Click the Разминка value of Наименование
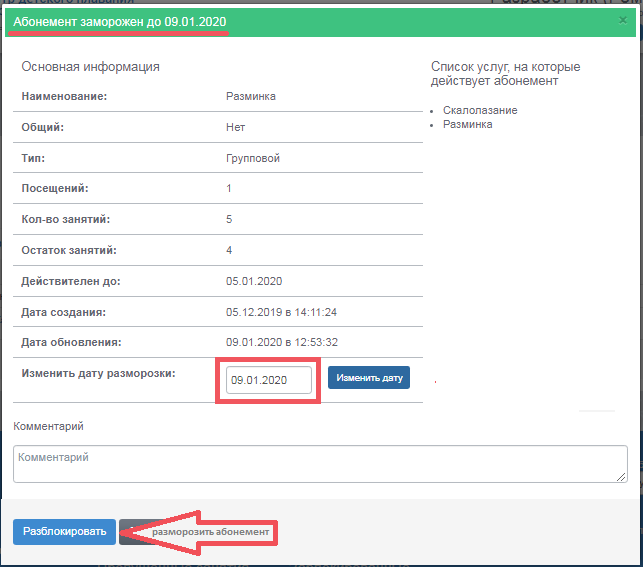 tap(251, 96)
